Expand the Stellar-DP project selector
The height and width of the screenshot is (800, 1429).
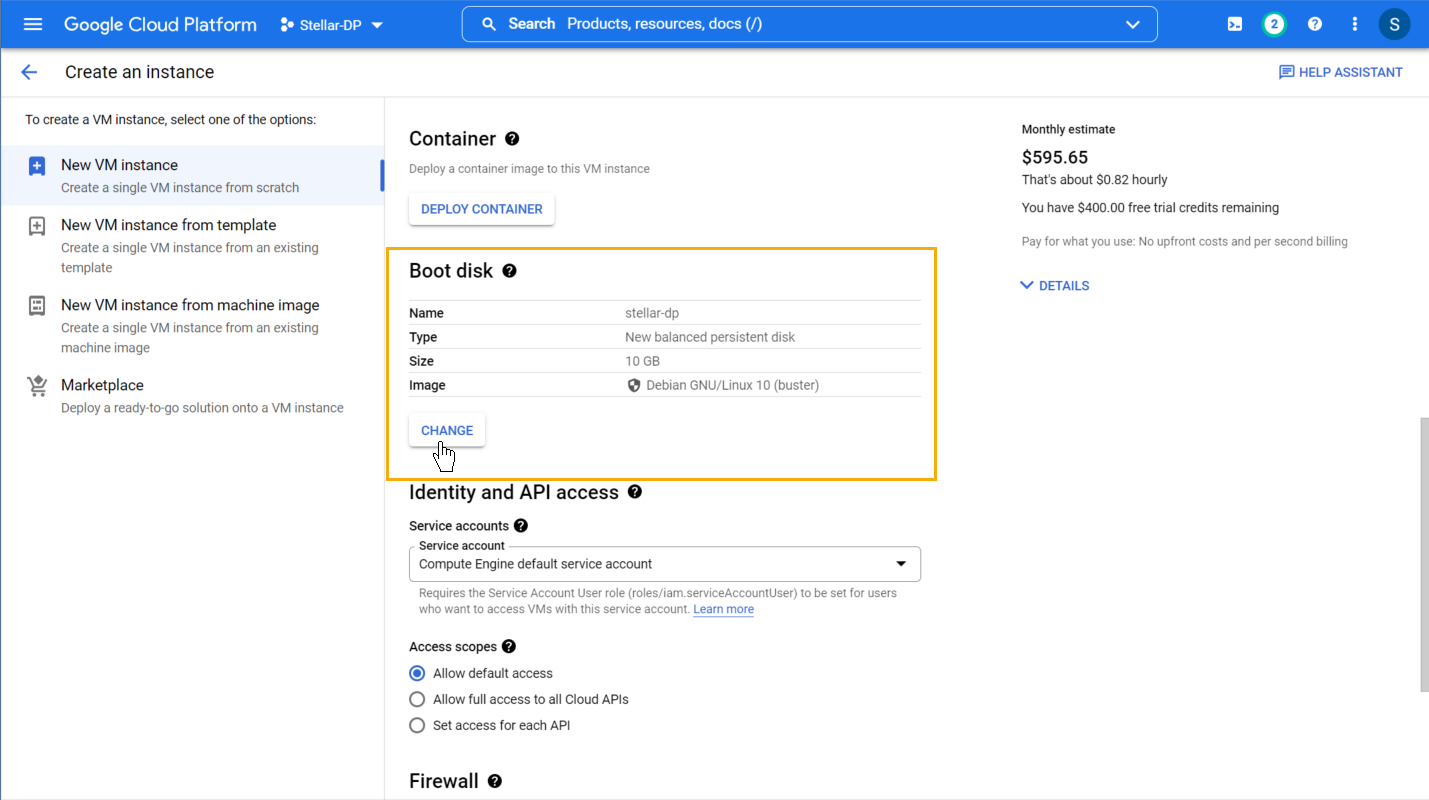[x=331, y=25]
